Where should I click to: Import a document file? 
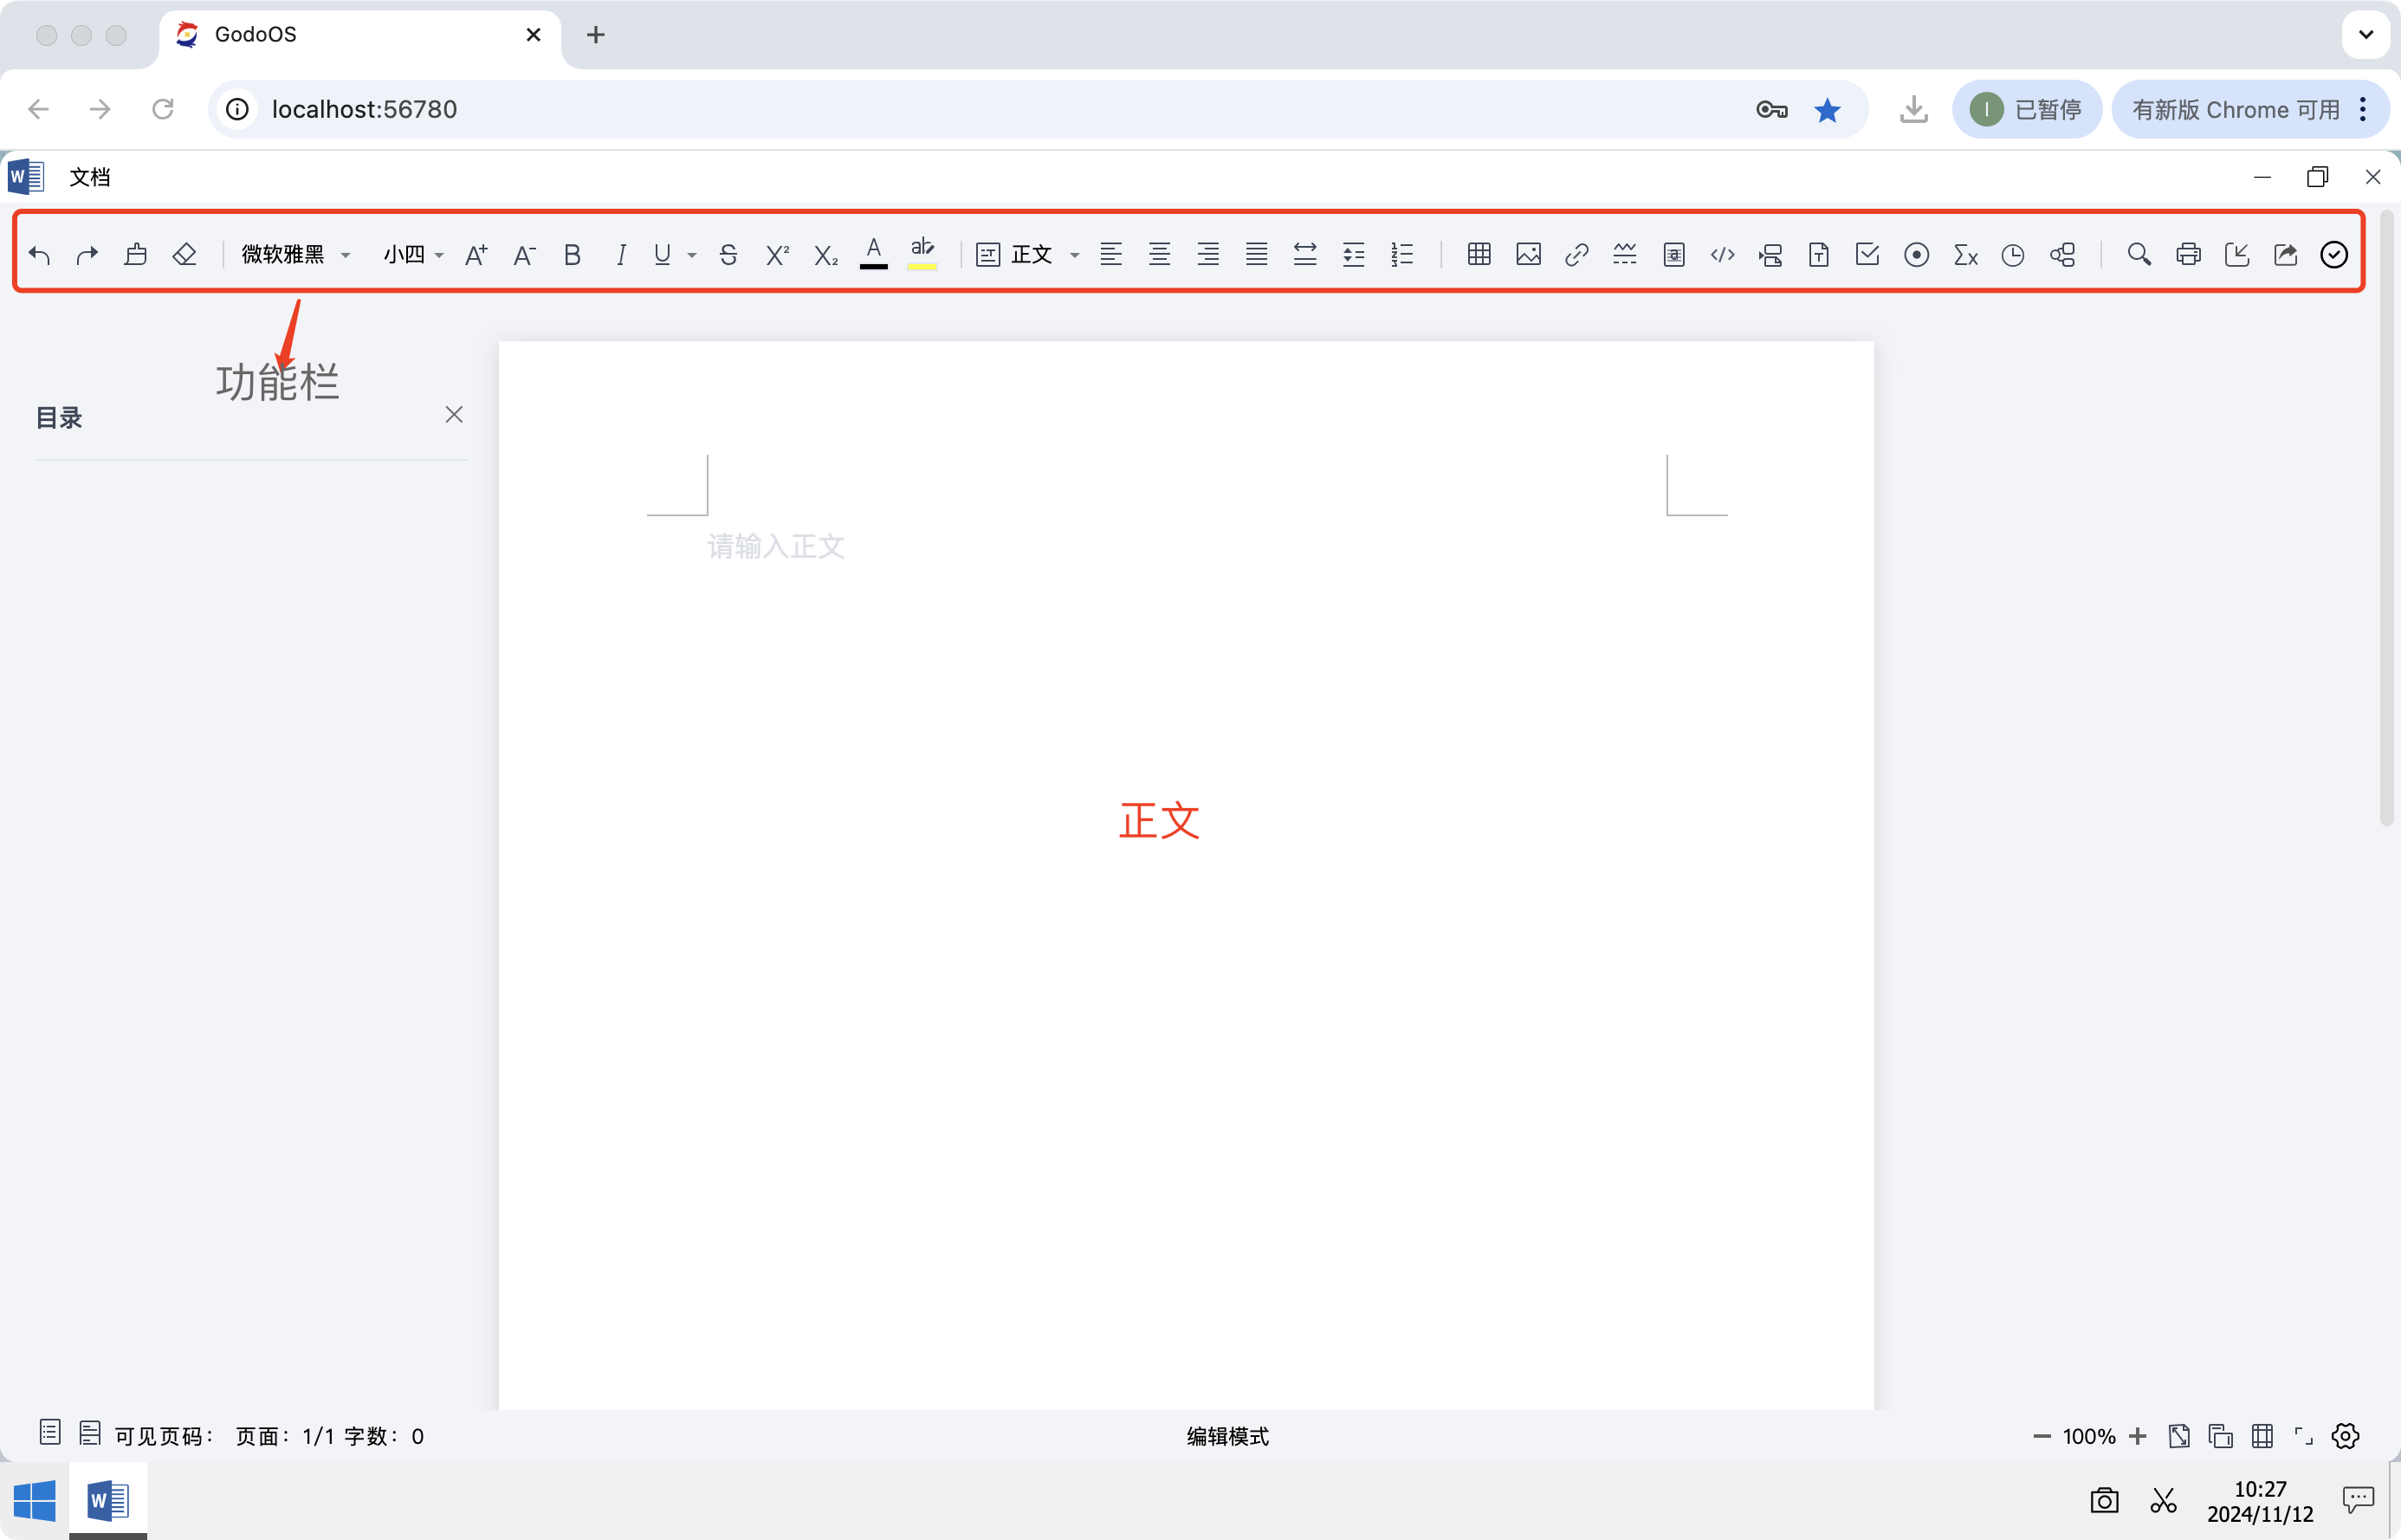2237,255
